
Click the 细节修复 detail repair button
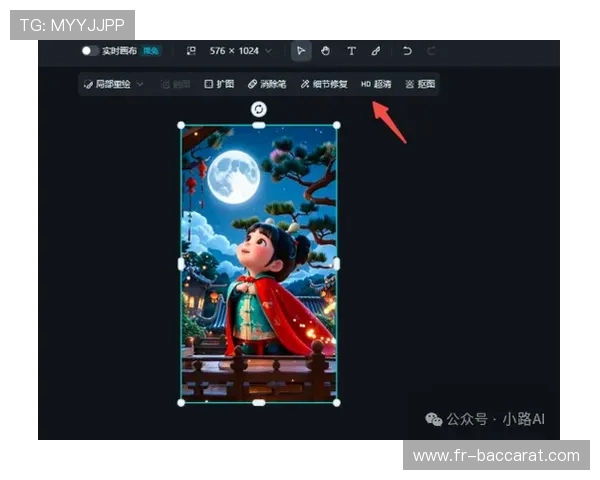tap(324, 84)
